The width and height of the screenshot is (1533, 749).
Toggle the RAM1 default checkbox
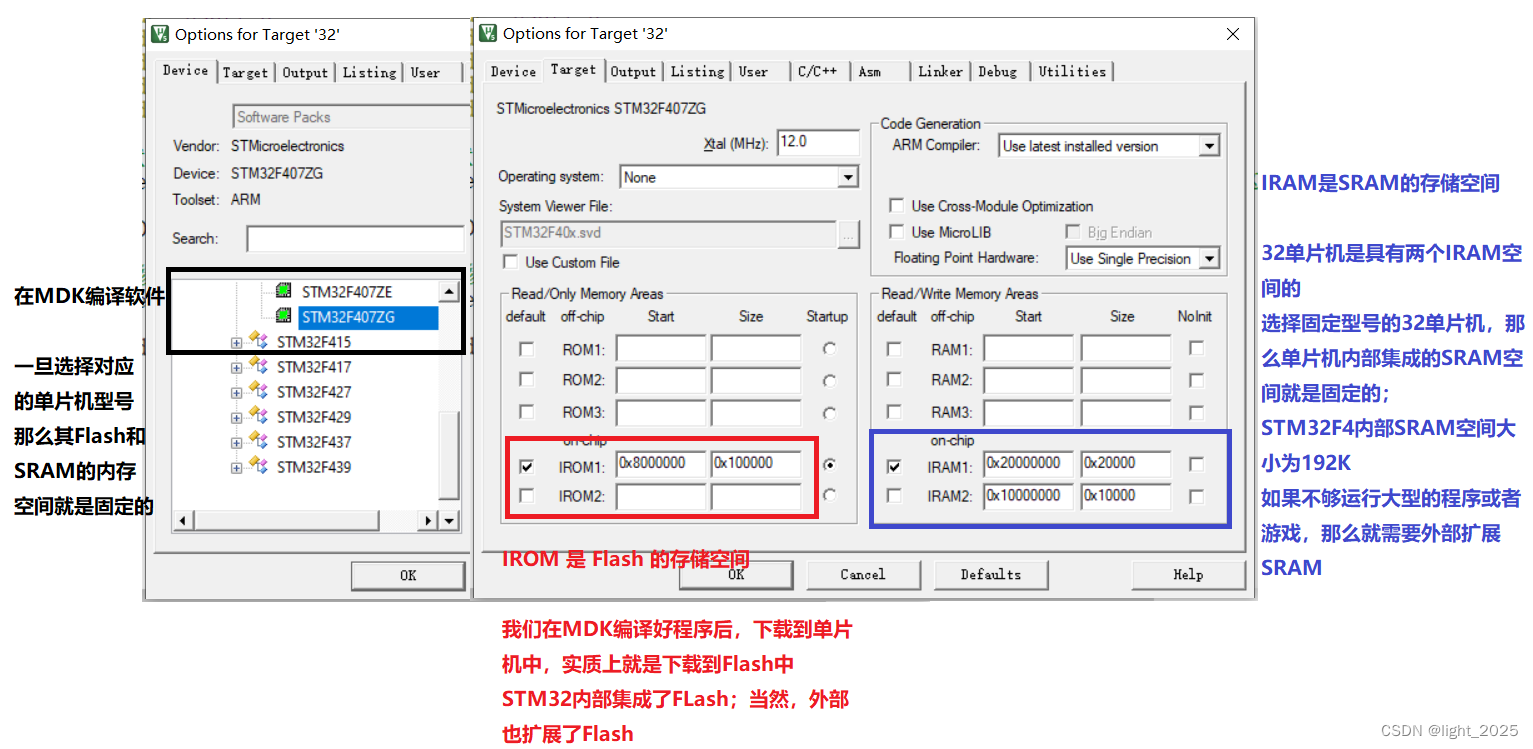(894, 349)
